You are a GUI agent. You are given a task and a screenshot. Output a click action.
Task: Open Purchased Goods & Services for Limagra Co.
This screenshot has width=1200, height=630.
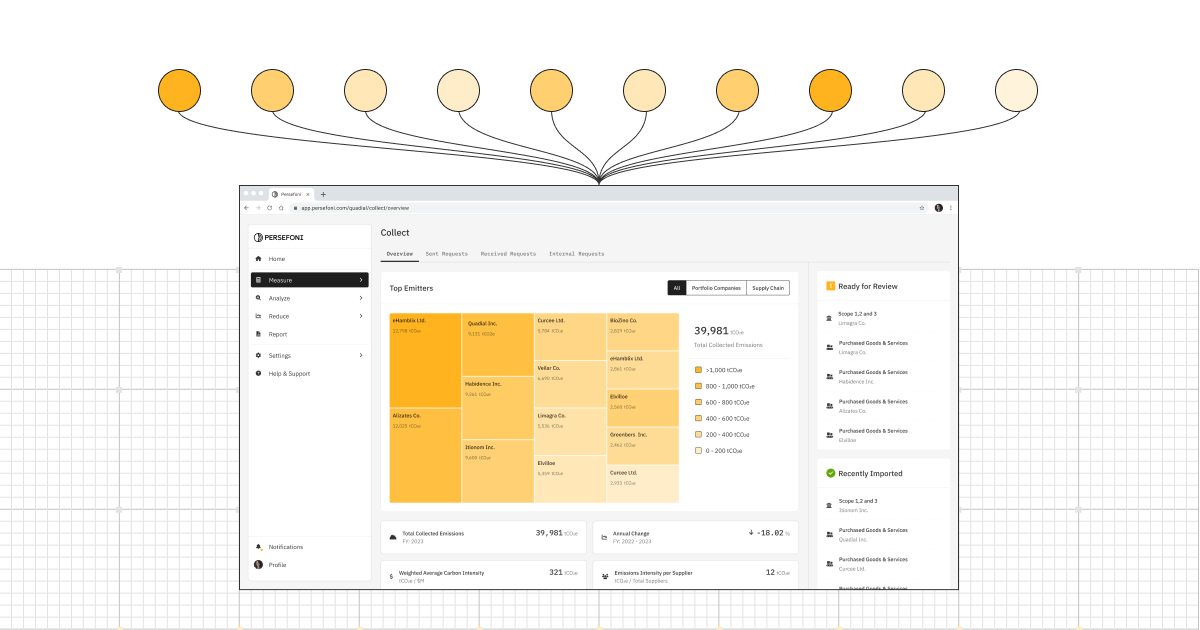pos(883,347)
